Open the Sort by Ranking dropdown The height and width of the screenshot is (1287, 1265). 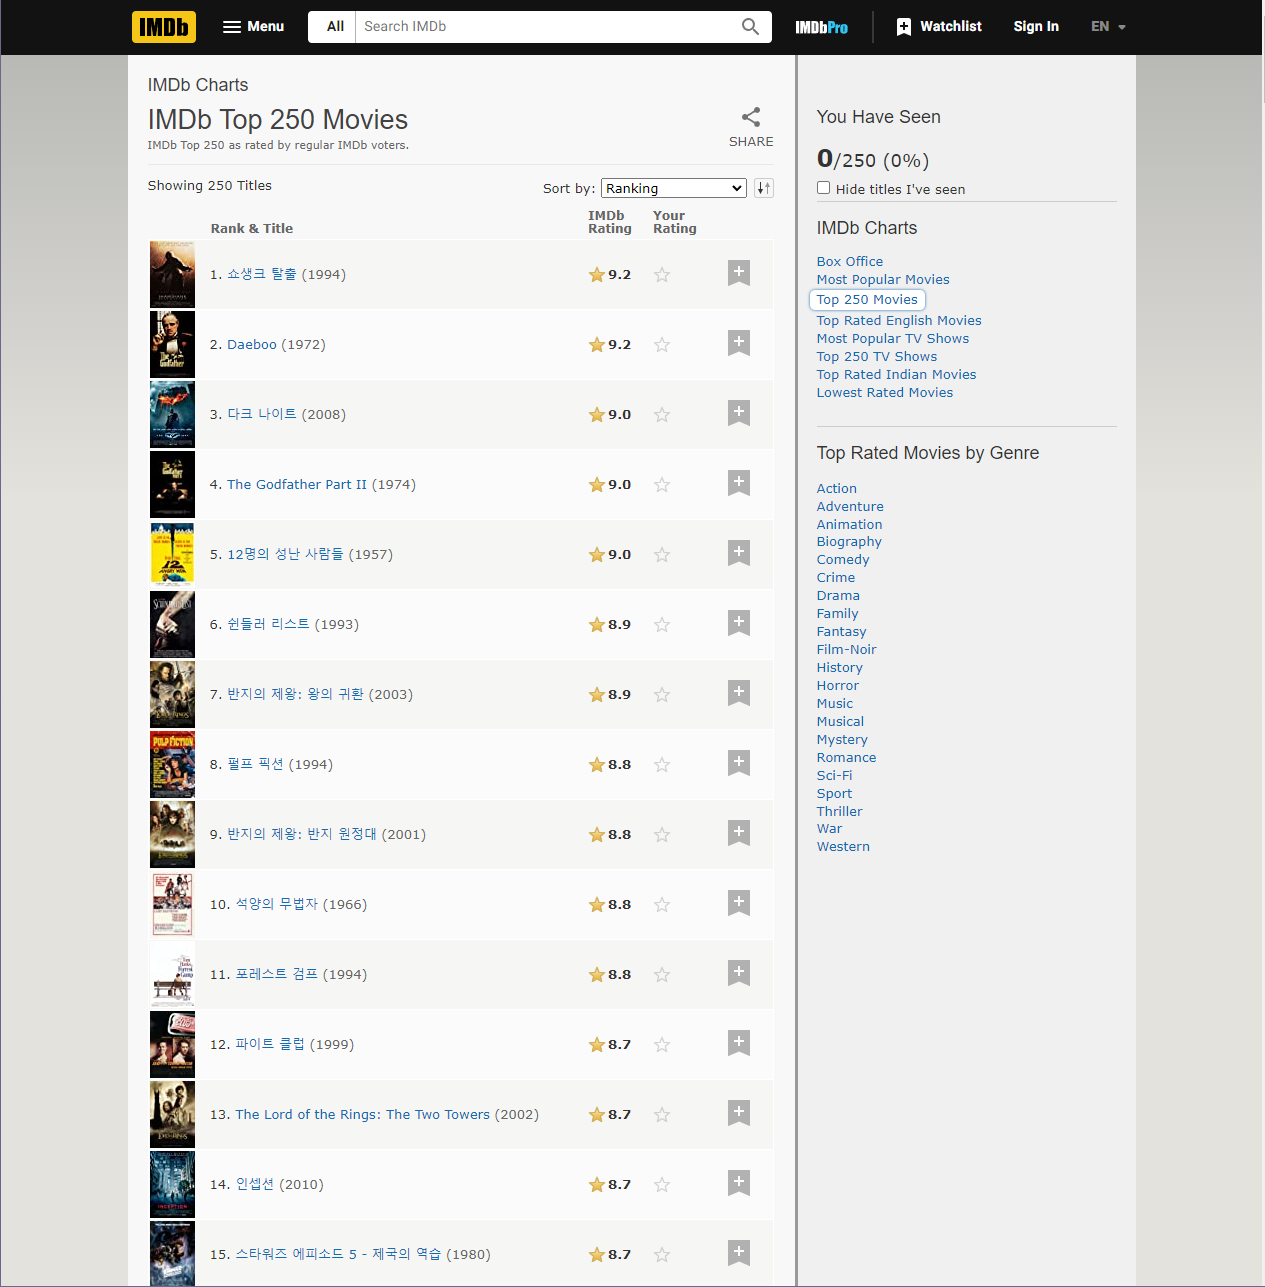coord(674,188)
